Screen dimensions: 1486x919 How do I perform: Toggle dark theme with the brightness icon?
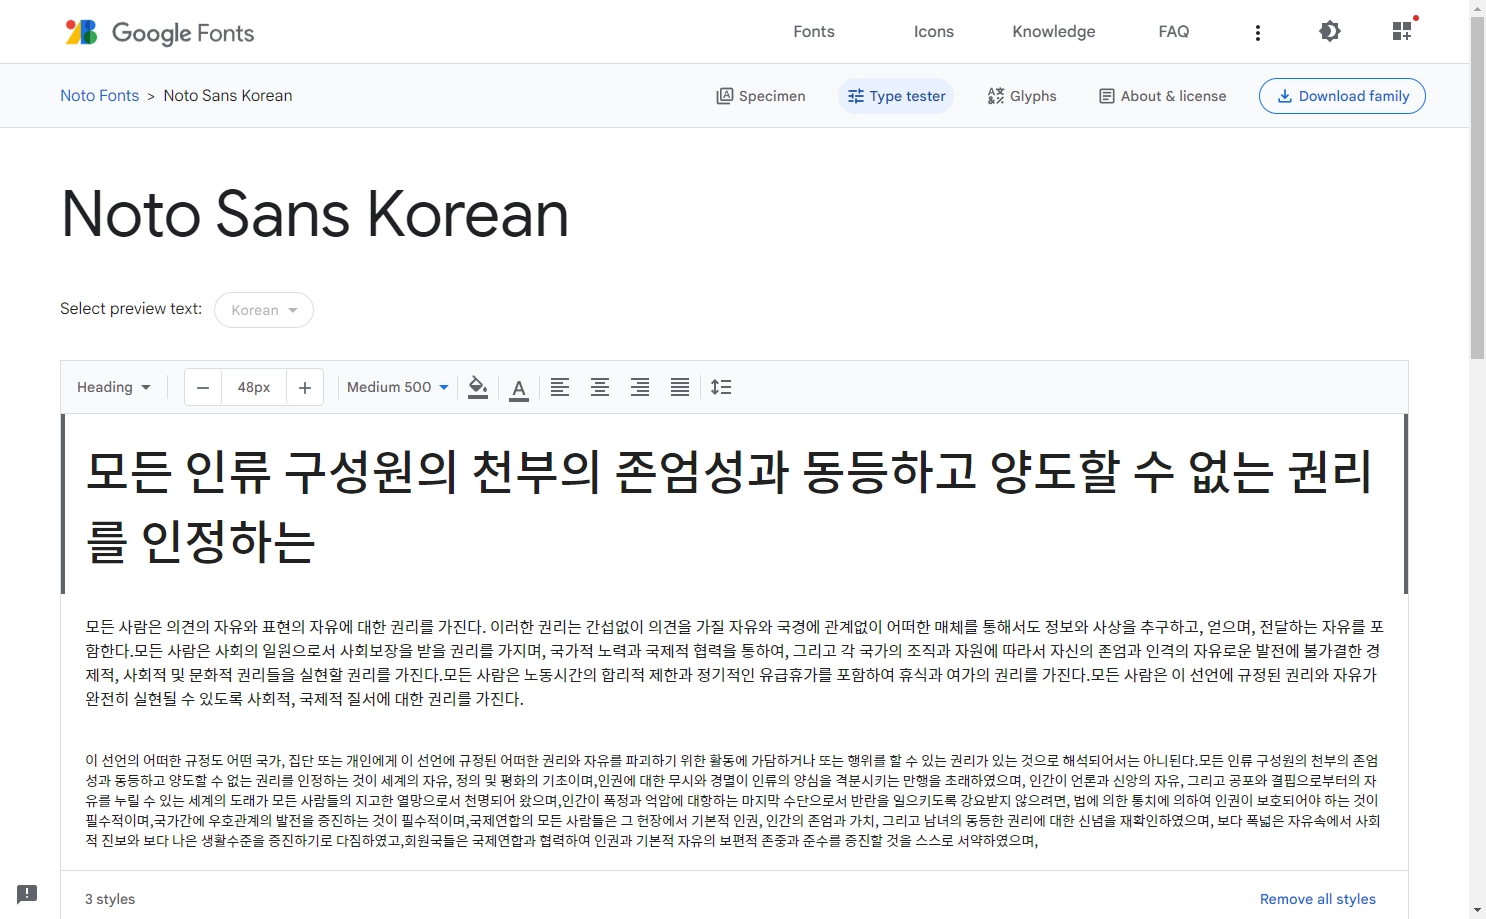1330,31
